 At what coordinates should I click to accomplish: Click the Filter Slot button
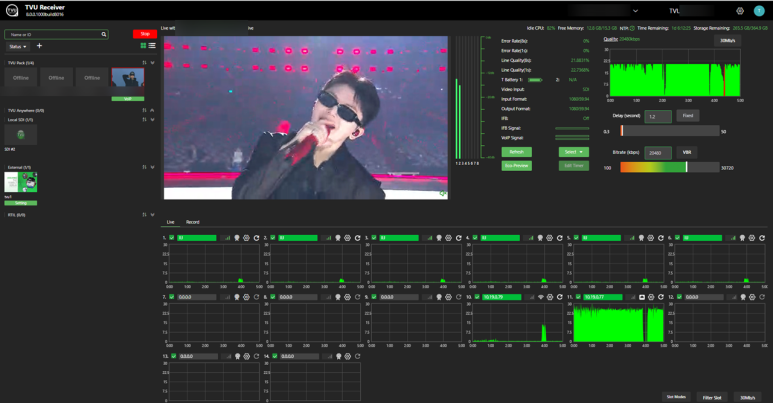711,398
